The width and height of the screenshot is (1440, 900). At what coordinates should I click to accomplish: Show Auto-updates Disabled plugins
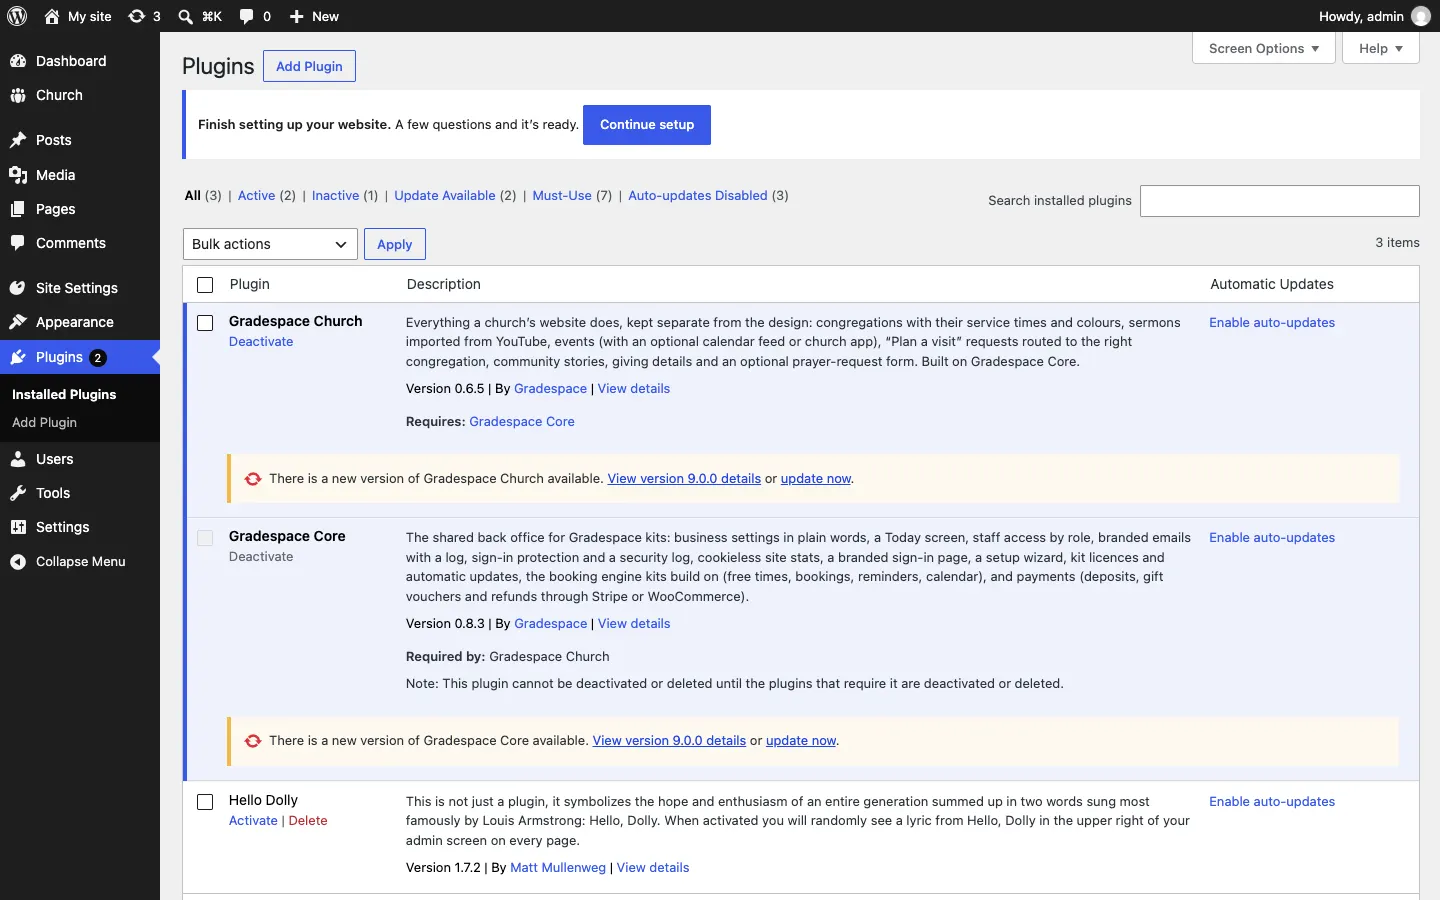coord(698,196)
